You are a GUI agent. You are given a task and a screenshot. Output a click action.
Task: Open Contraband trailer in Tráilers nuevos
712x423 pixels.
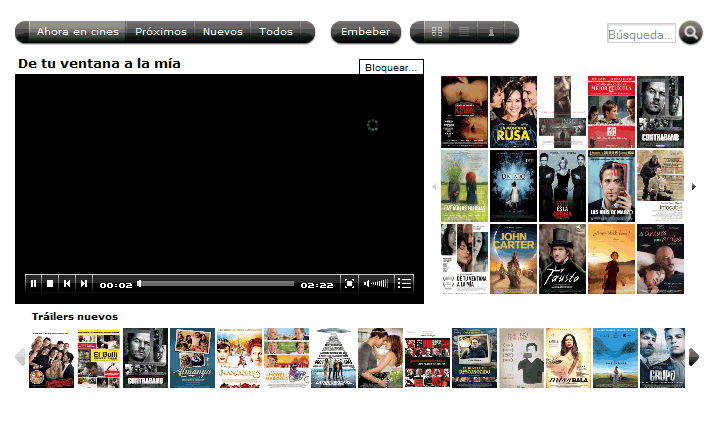(145, 358)
